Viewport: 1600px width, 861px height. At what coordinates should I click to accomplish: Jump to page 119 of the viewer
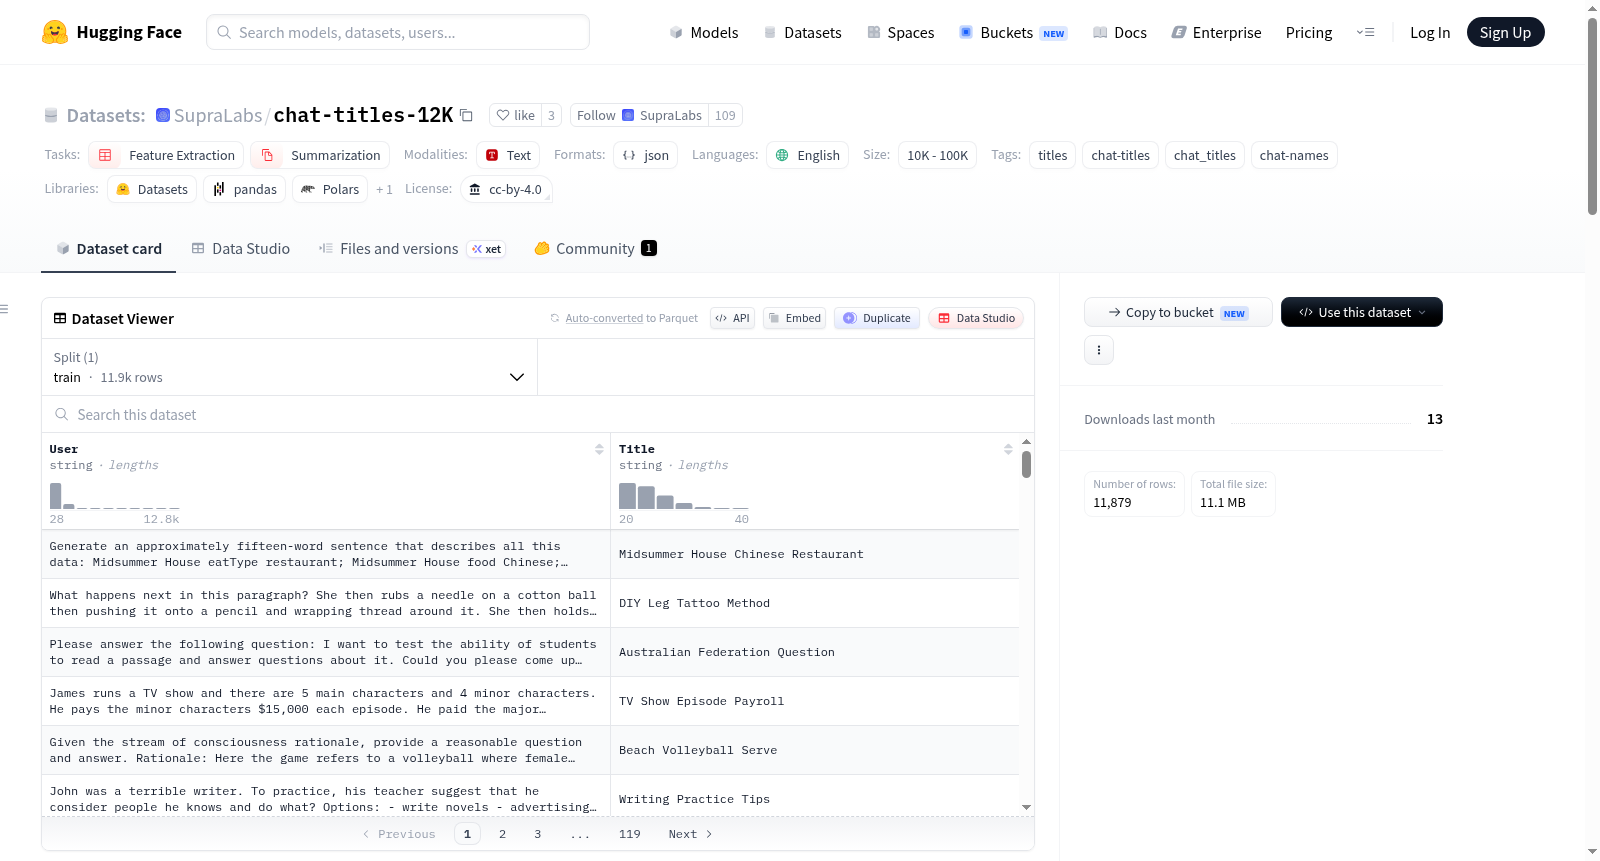tap(629, 834)
